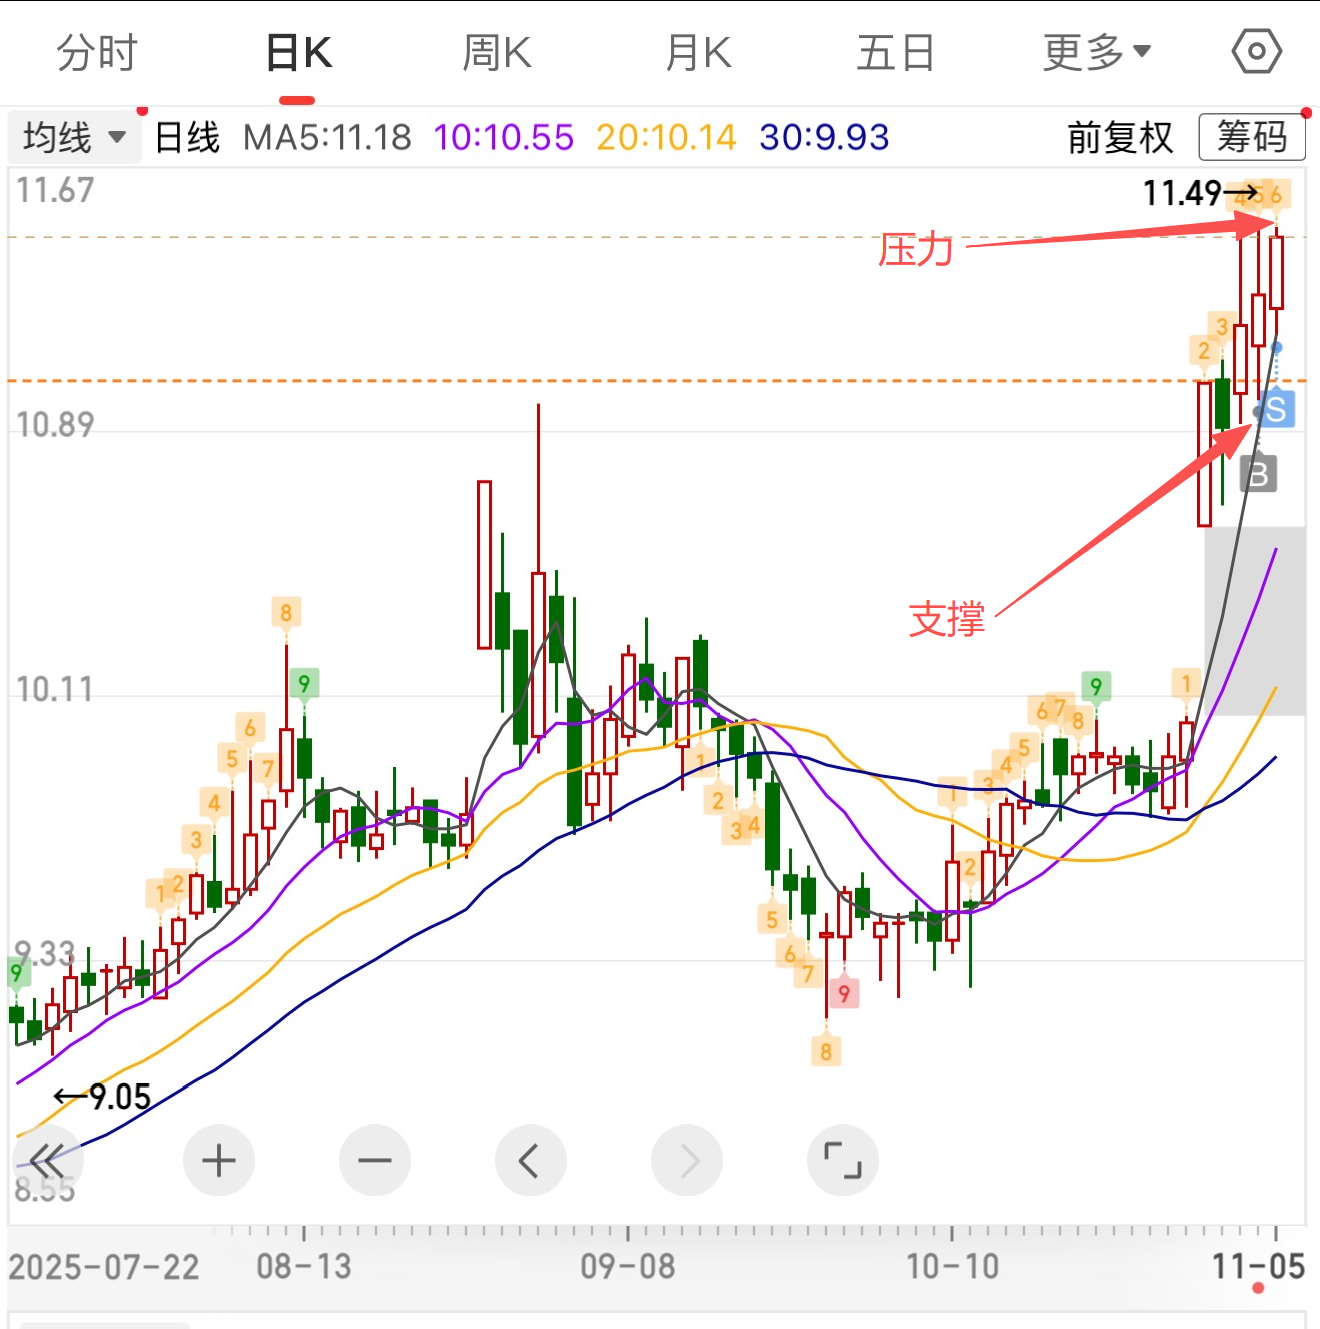Click the zoom in plus button
Screen dimensions: 1320x1329
pos(219,1161)
